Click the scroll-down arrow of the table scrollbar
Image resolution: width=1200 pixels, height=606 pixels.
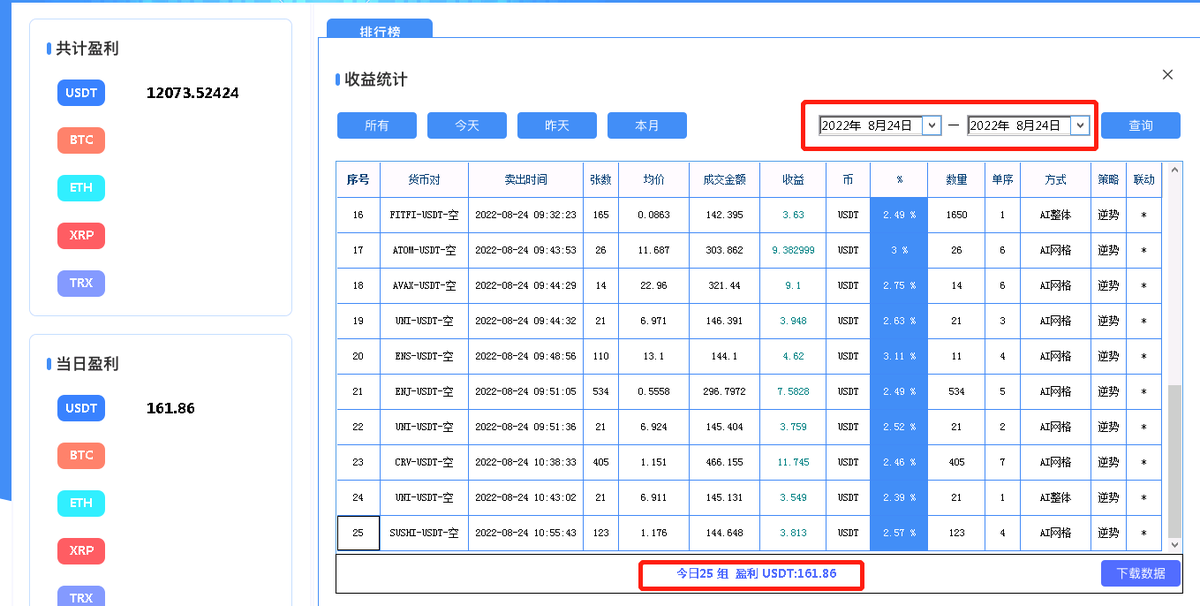pos(1176,544)
